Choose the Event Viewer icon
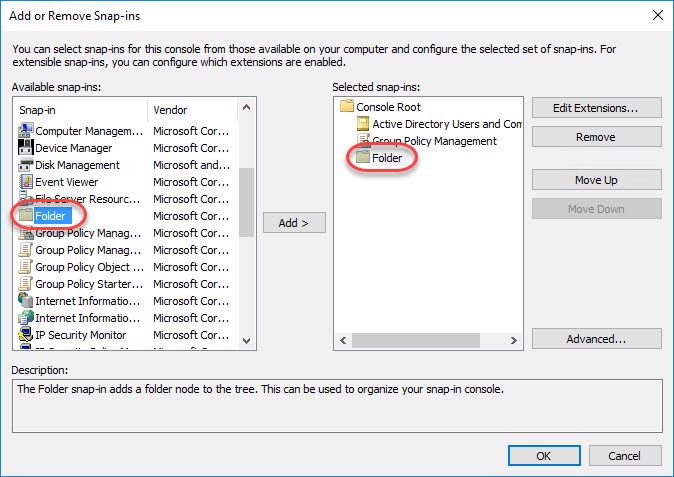 pyautogui.click(x=26, y=182)
